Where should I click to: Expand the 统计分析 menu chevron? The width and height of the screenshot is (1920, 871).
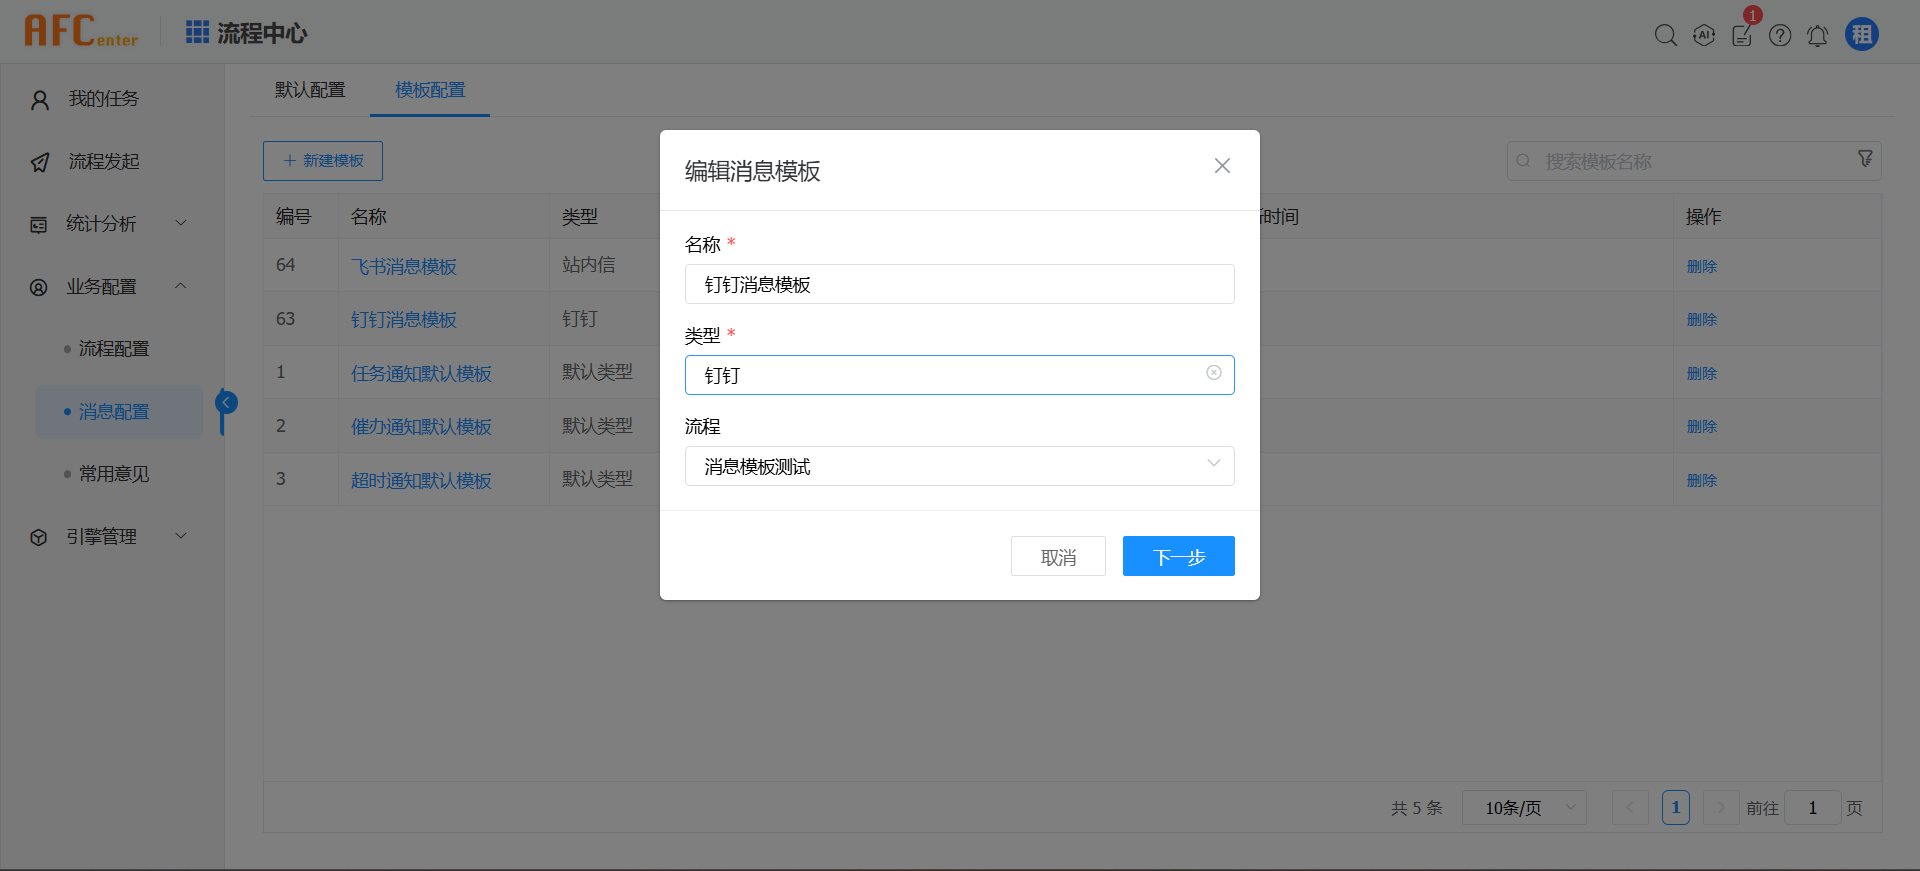181,223
